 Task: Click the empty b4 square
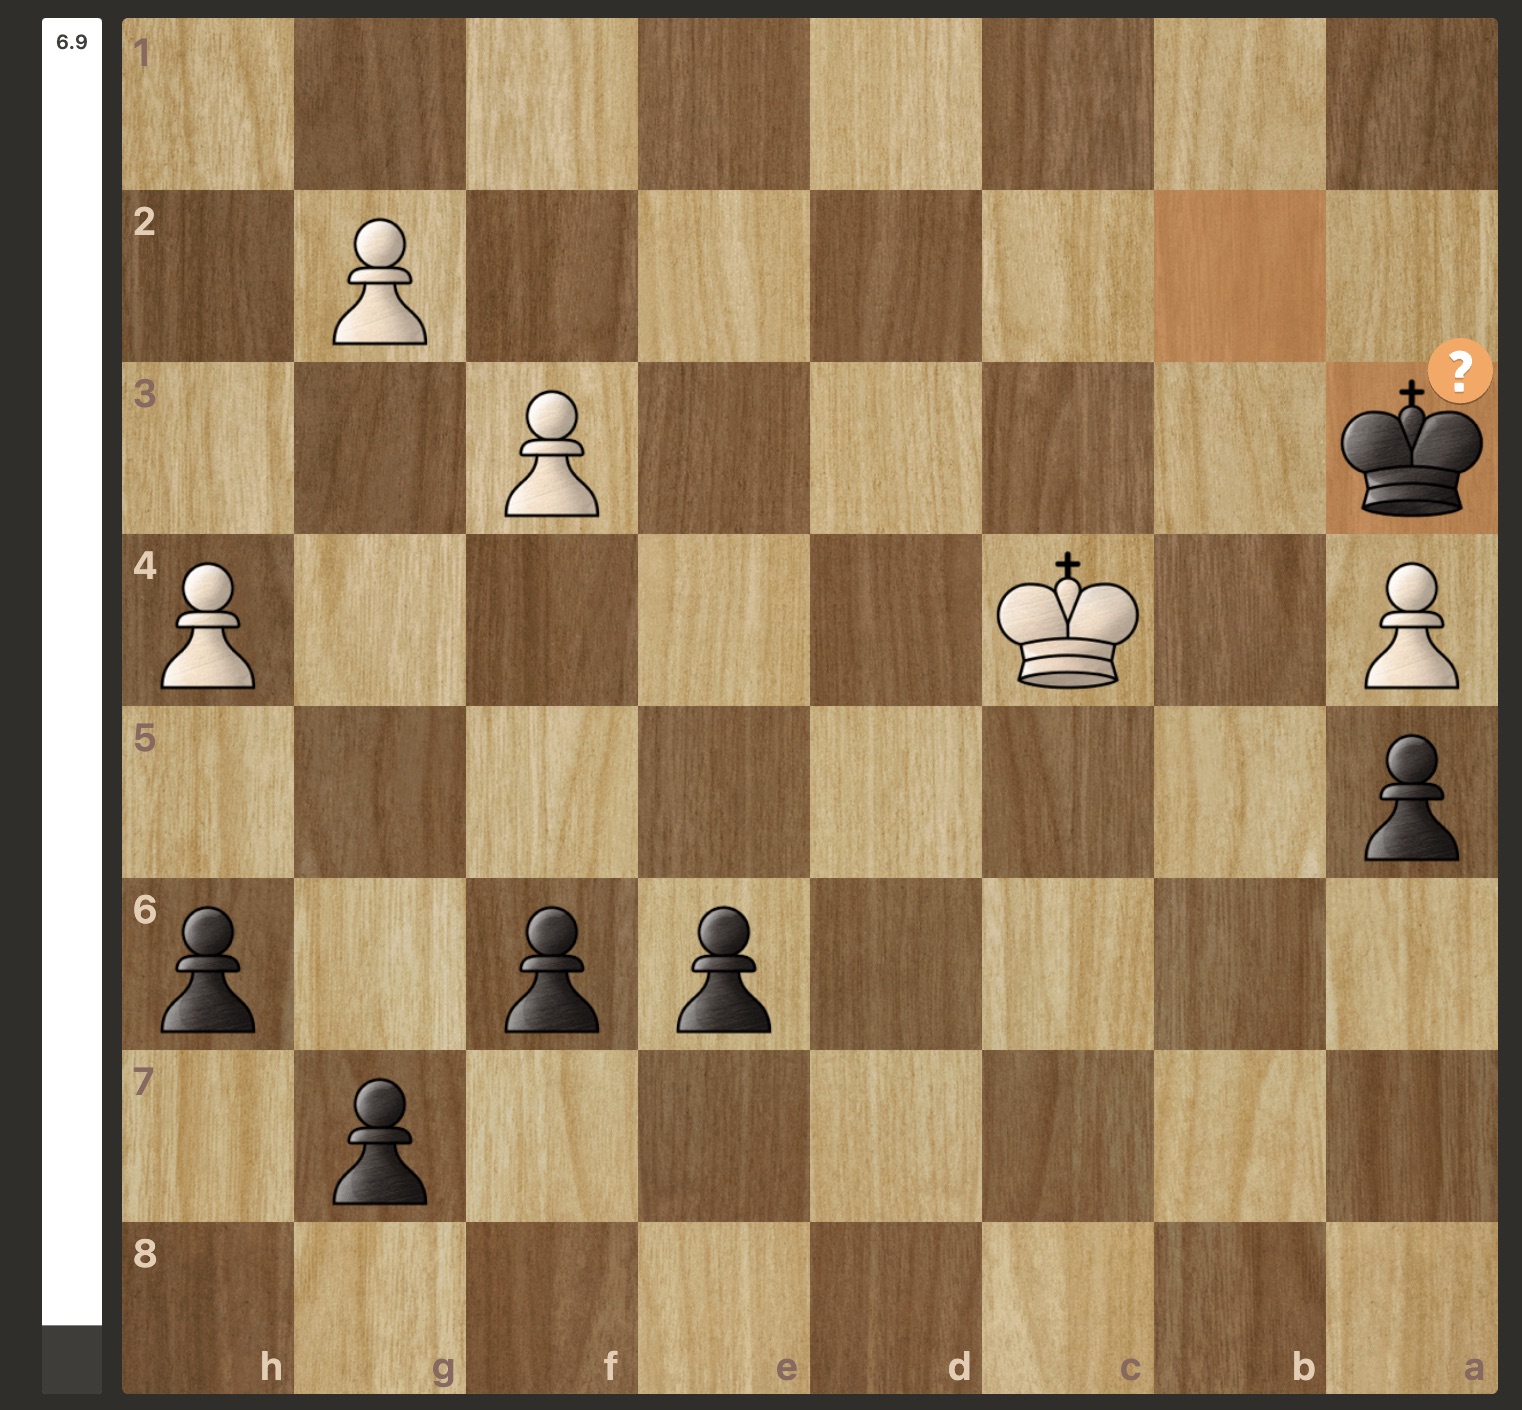[1240, 620]
